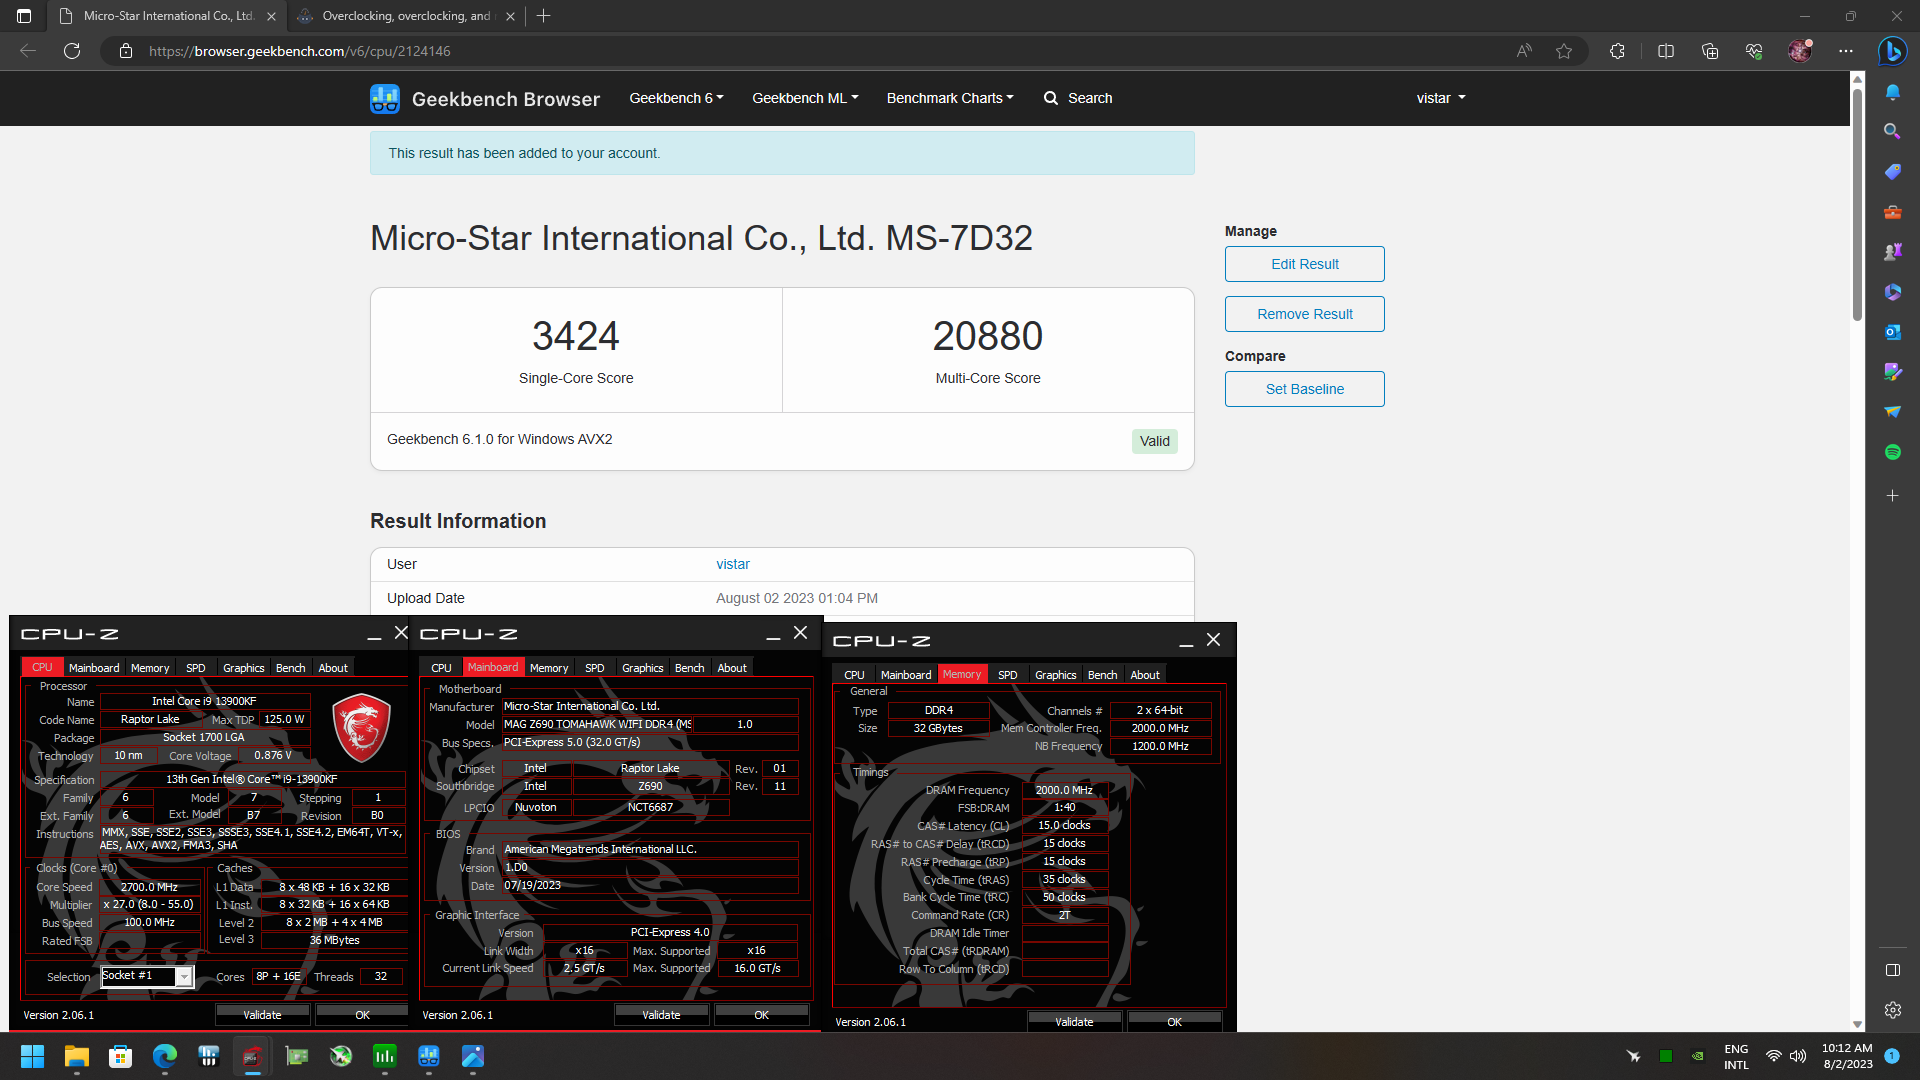Image resolution: width=1920 pixels, height=1080 pixels.
Task: Click OK in Memory CPU-Z window
Action: pyautogui.click(x=1174, y=1022)
